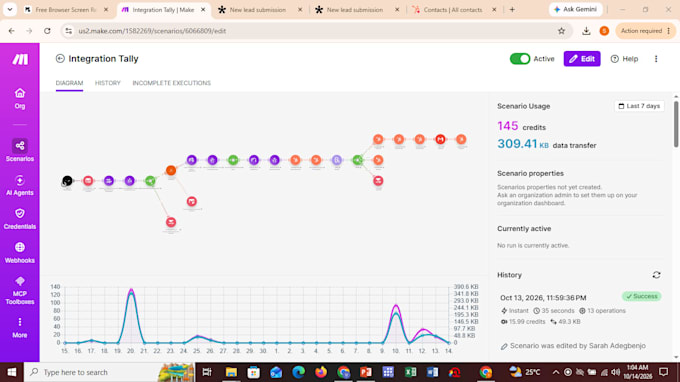Open Credentials in the sidebar

tap(20, 219)
